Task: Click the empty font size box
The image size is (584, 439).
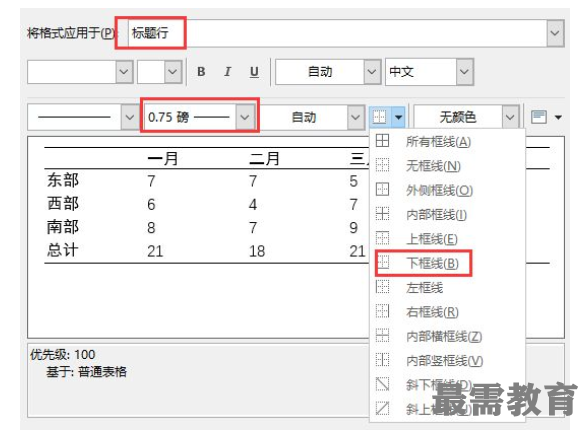Action: click(151, 71)
